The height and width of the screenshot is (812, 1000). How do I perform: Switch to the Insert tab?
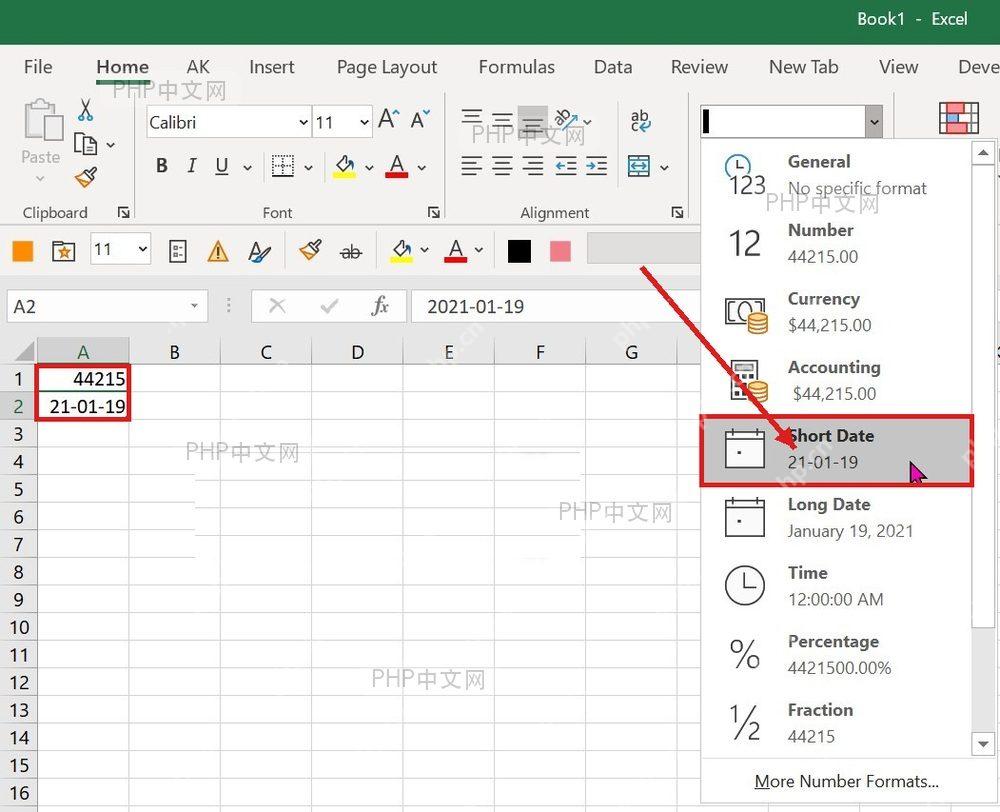coord(272,67)
